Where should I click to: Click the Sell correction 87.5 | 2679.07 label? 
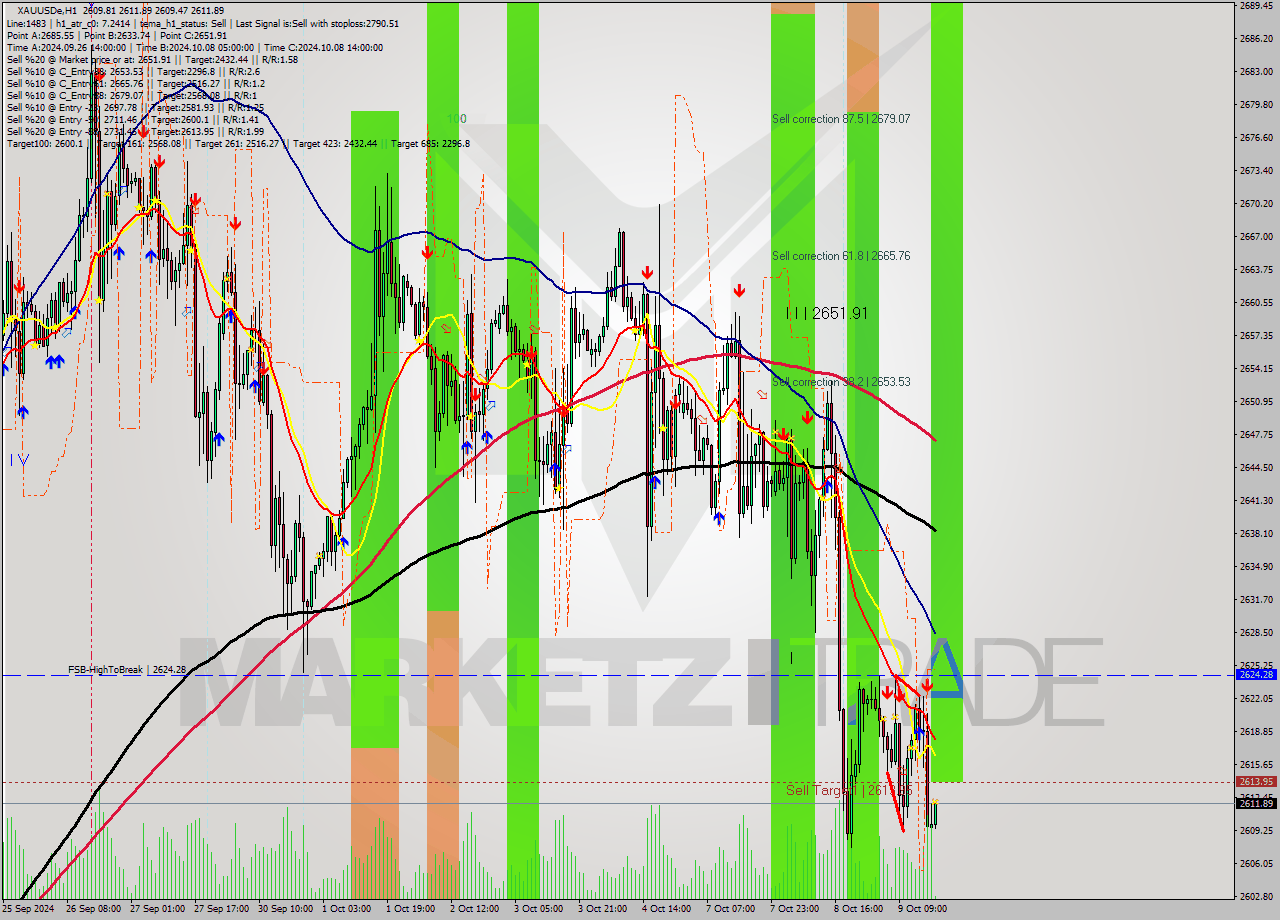coord(841,119)
